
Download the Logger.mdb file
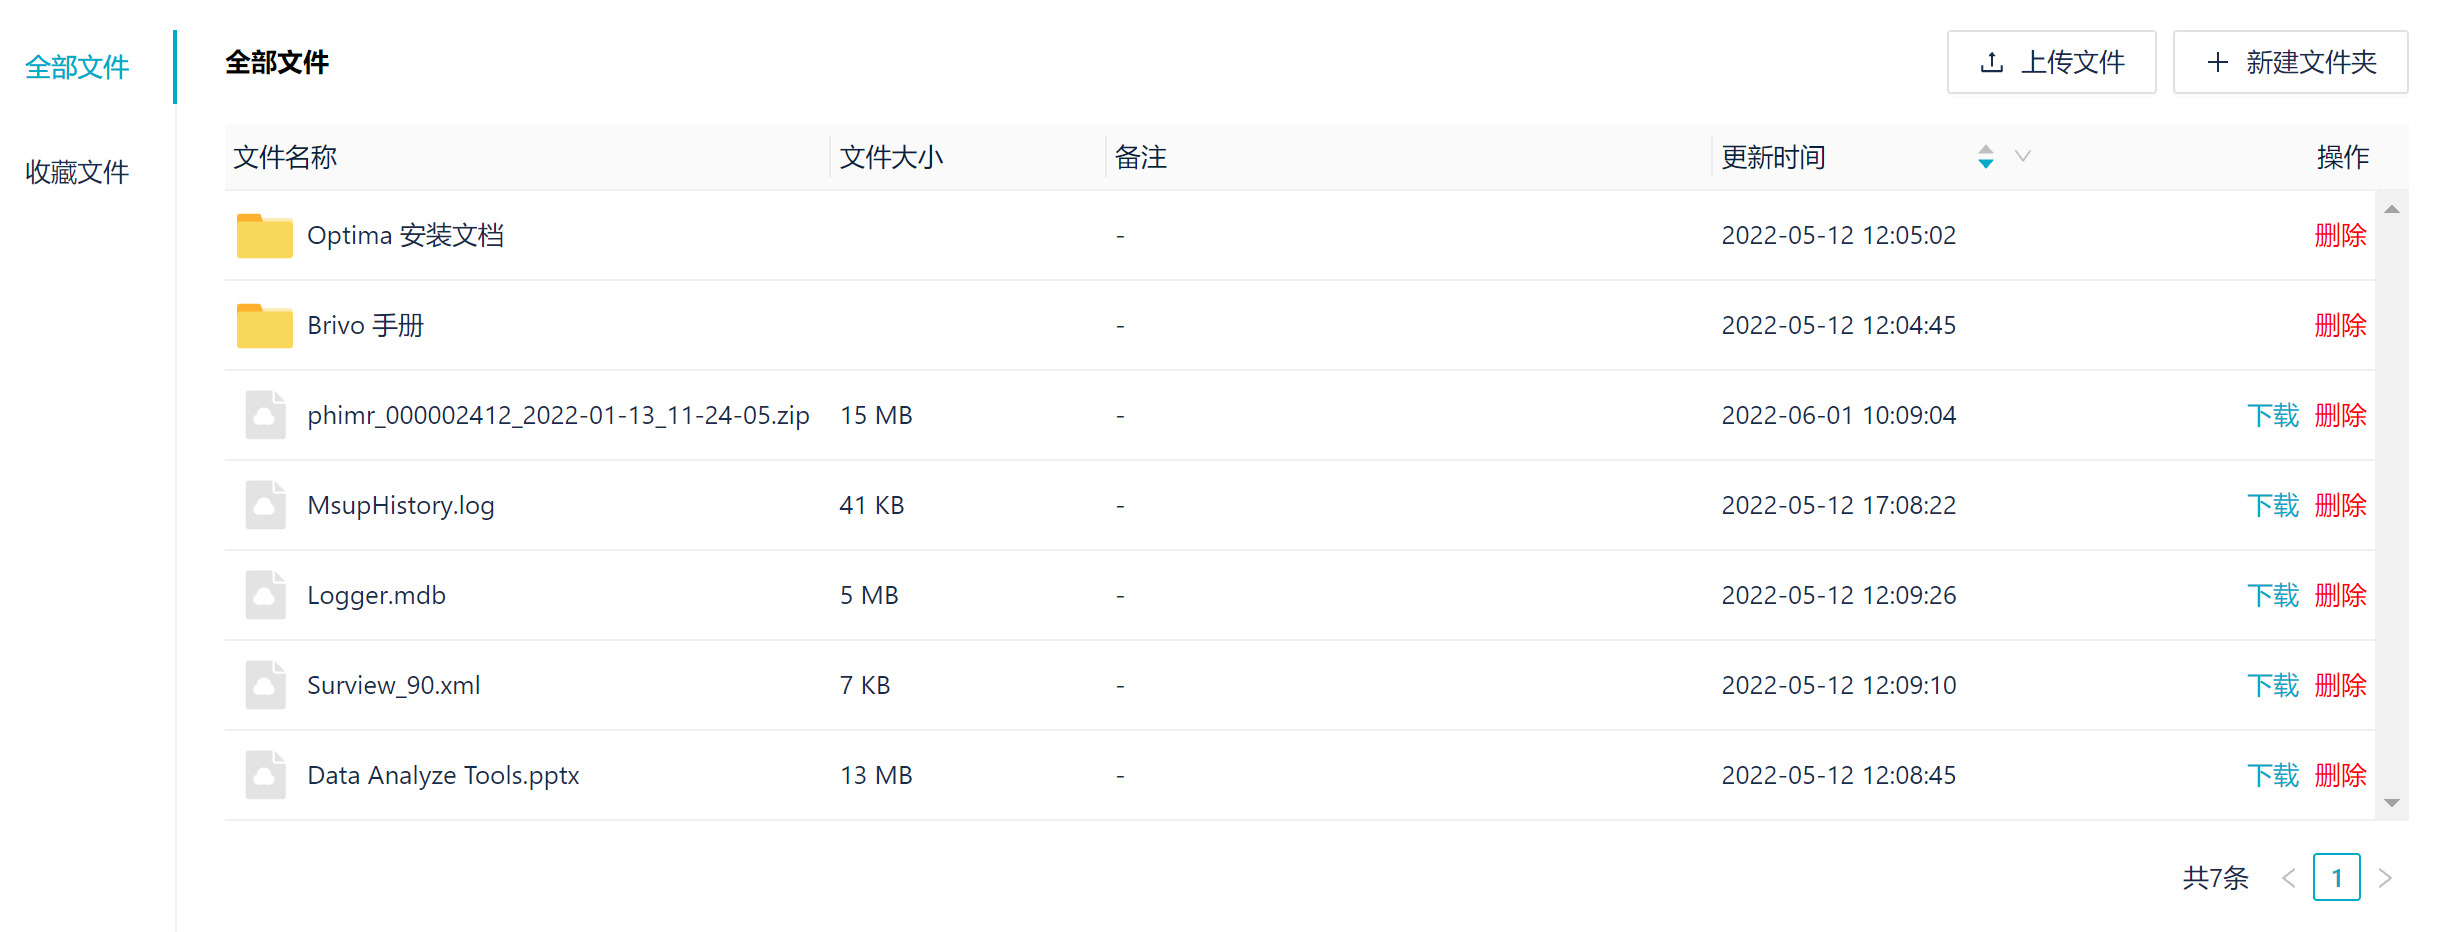[2272, 595]
